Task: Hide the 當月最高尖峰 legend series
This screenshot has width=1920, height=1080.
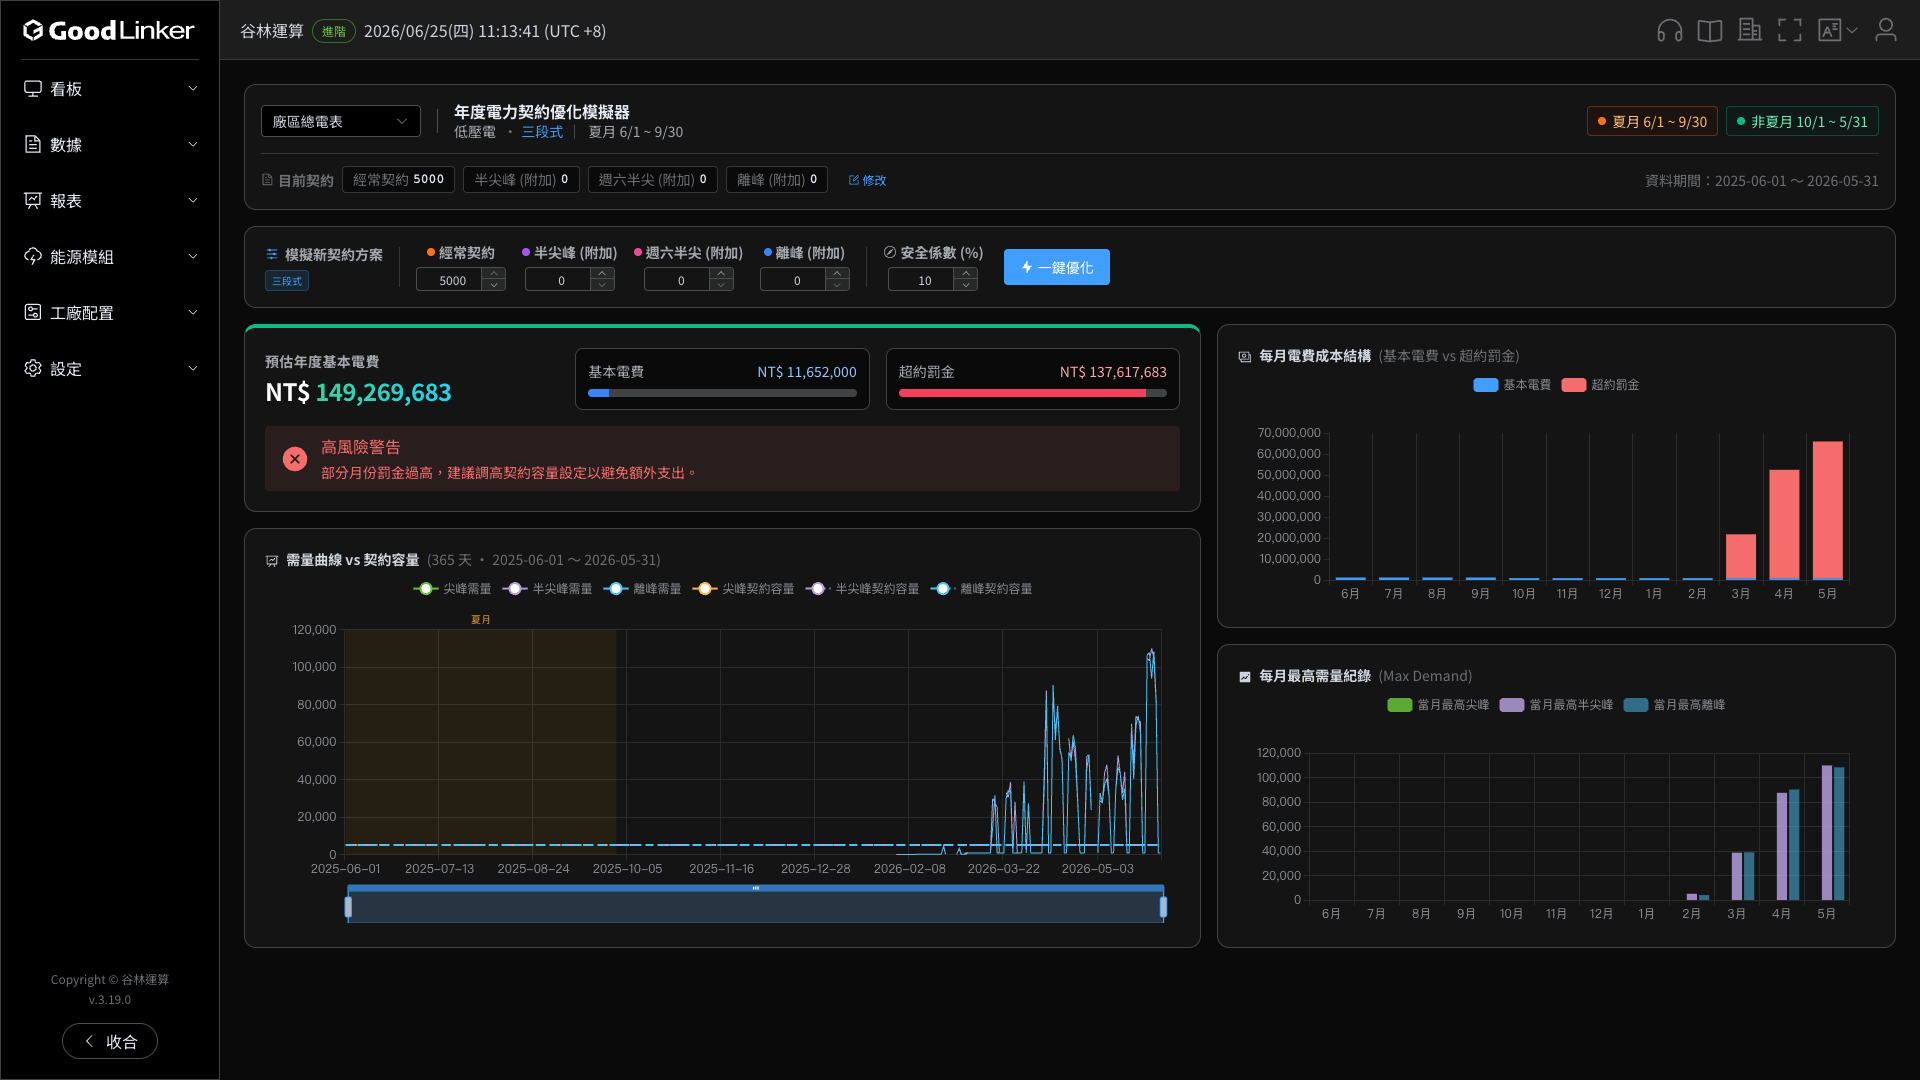Action: [x=1438, y=705]
